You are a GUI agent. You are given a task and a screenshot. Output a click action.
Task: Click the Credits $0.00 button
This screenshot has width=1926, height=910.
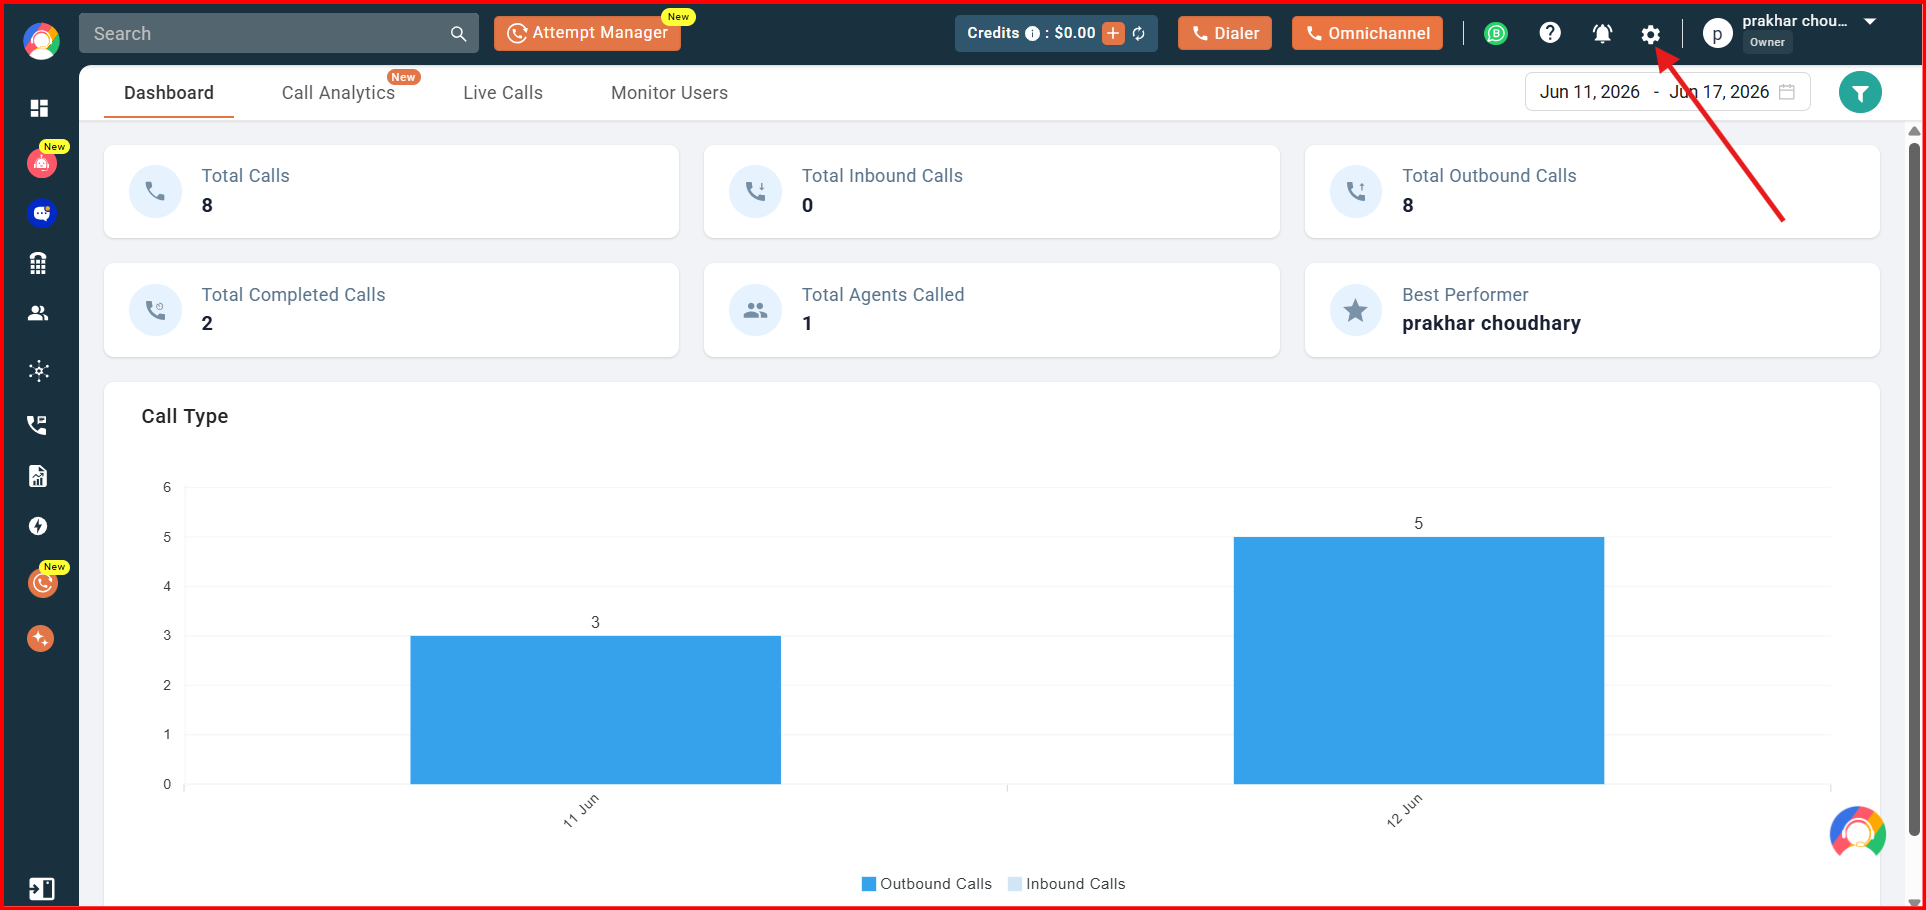tap(1056, 33)
